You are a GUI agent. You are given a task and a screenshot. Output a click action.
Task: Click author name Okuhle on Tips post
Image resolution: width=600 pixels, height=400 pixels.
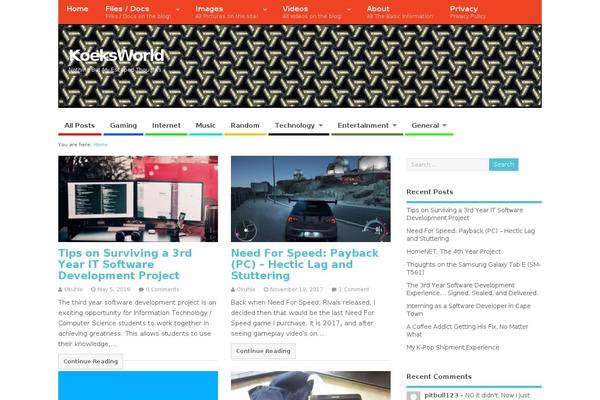point(73,289)
